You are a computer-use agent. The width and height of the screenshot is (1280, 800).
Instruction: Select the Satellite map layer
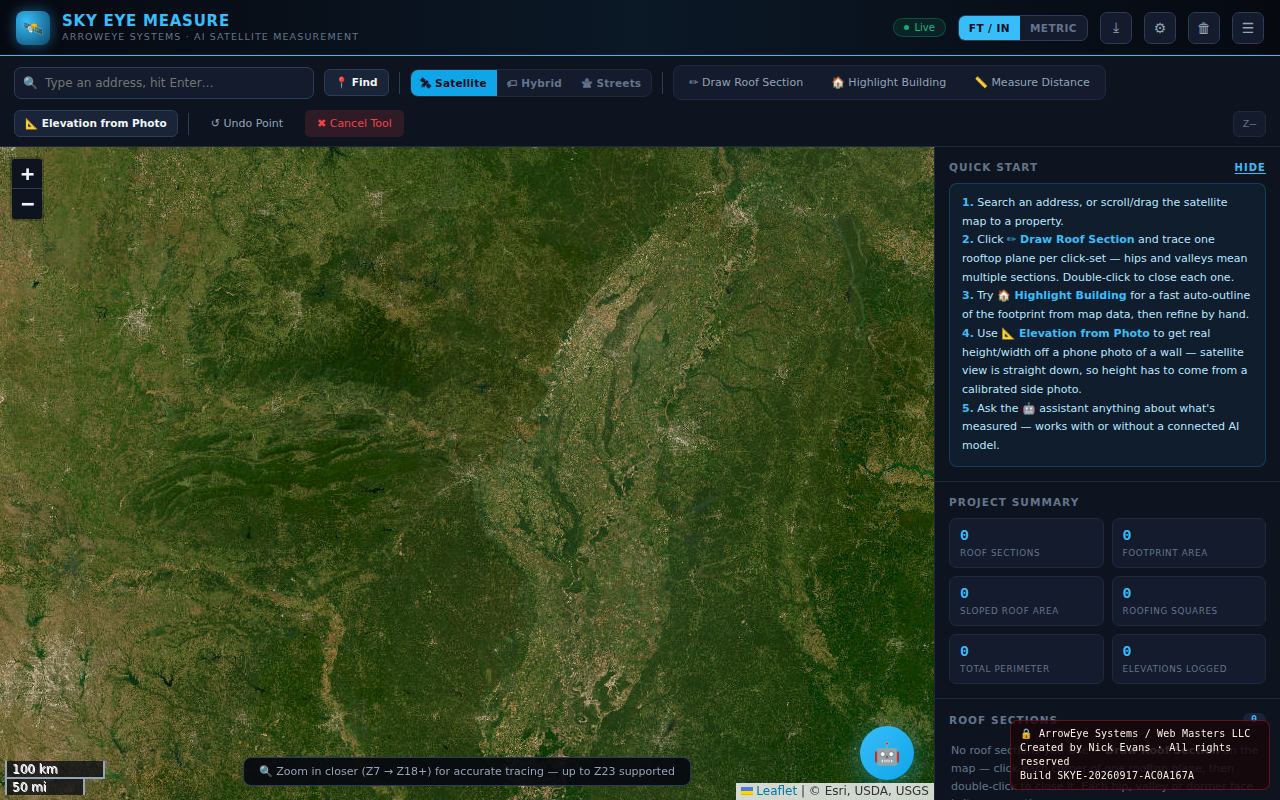point(454,83)
